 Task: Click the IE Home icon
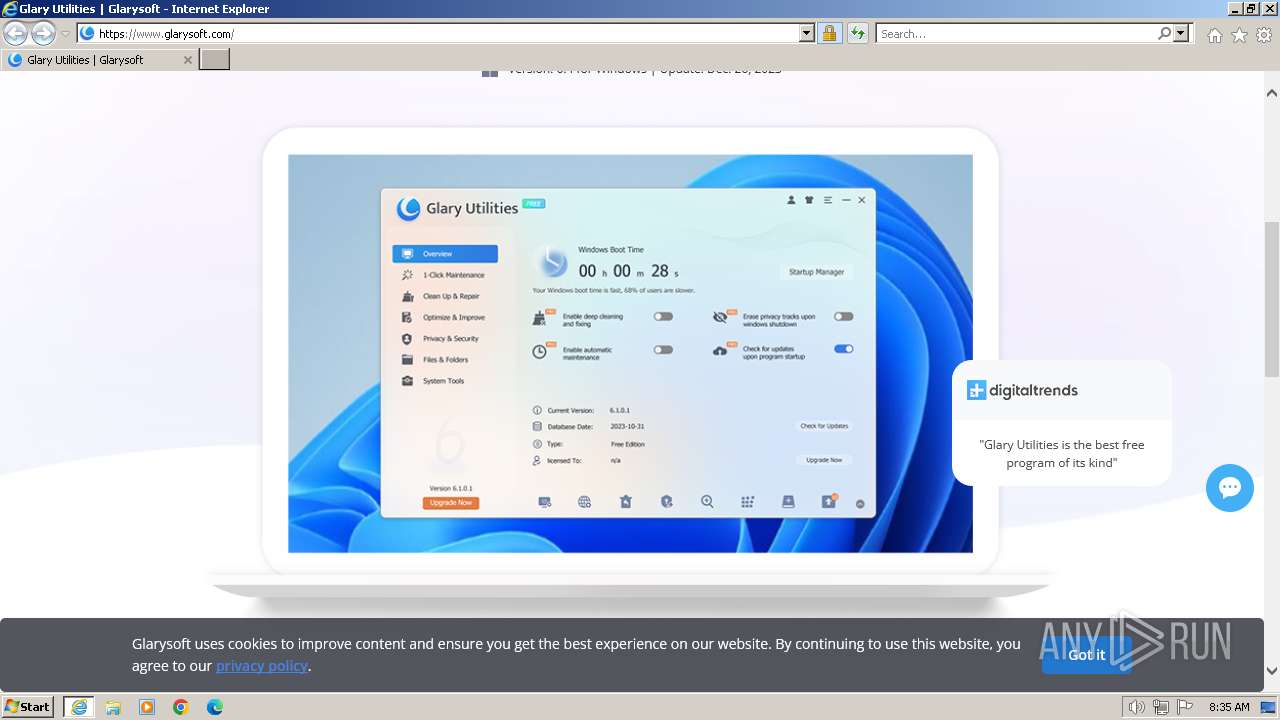pyautogui.click(x=1214, y=35)
